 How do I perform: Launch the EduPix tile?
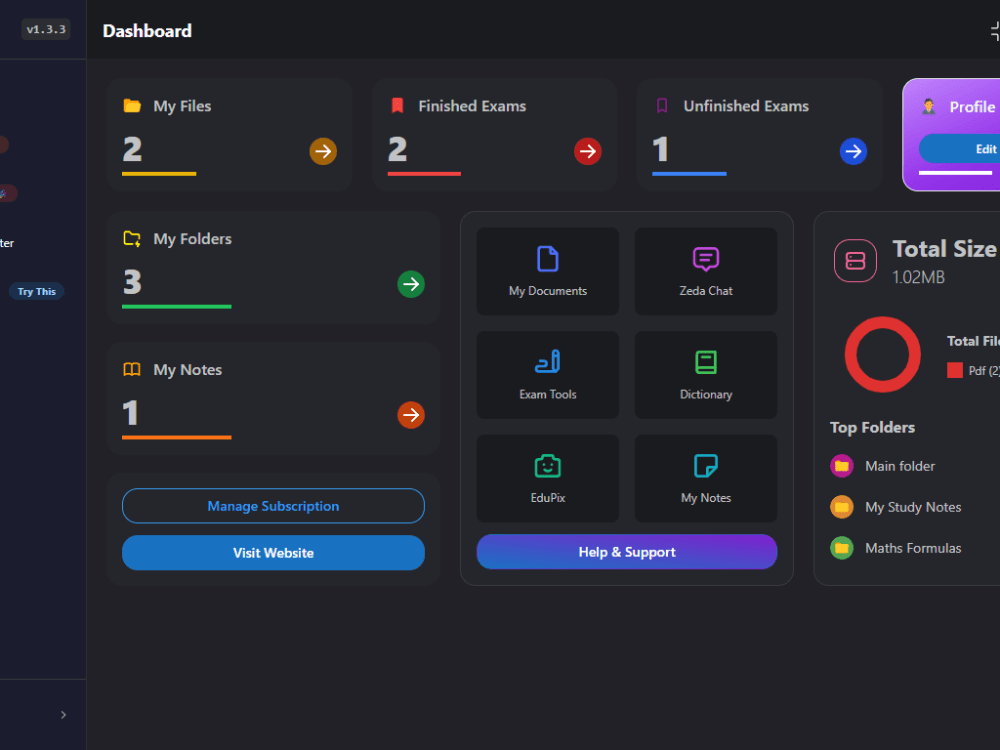[x=548, y=478]
